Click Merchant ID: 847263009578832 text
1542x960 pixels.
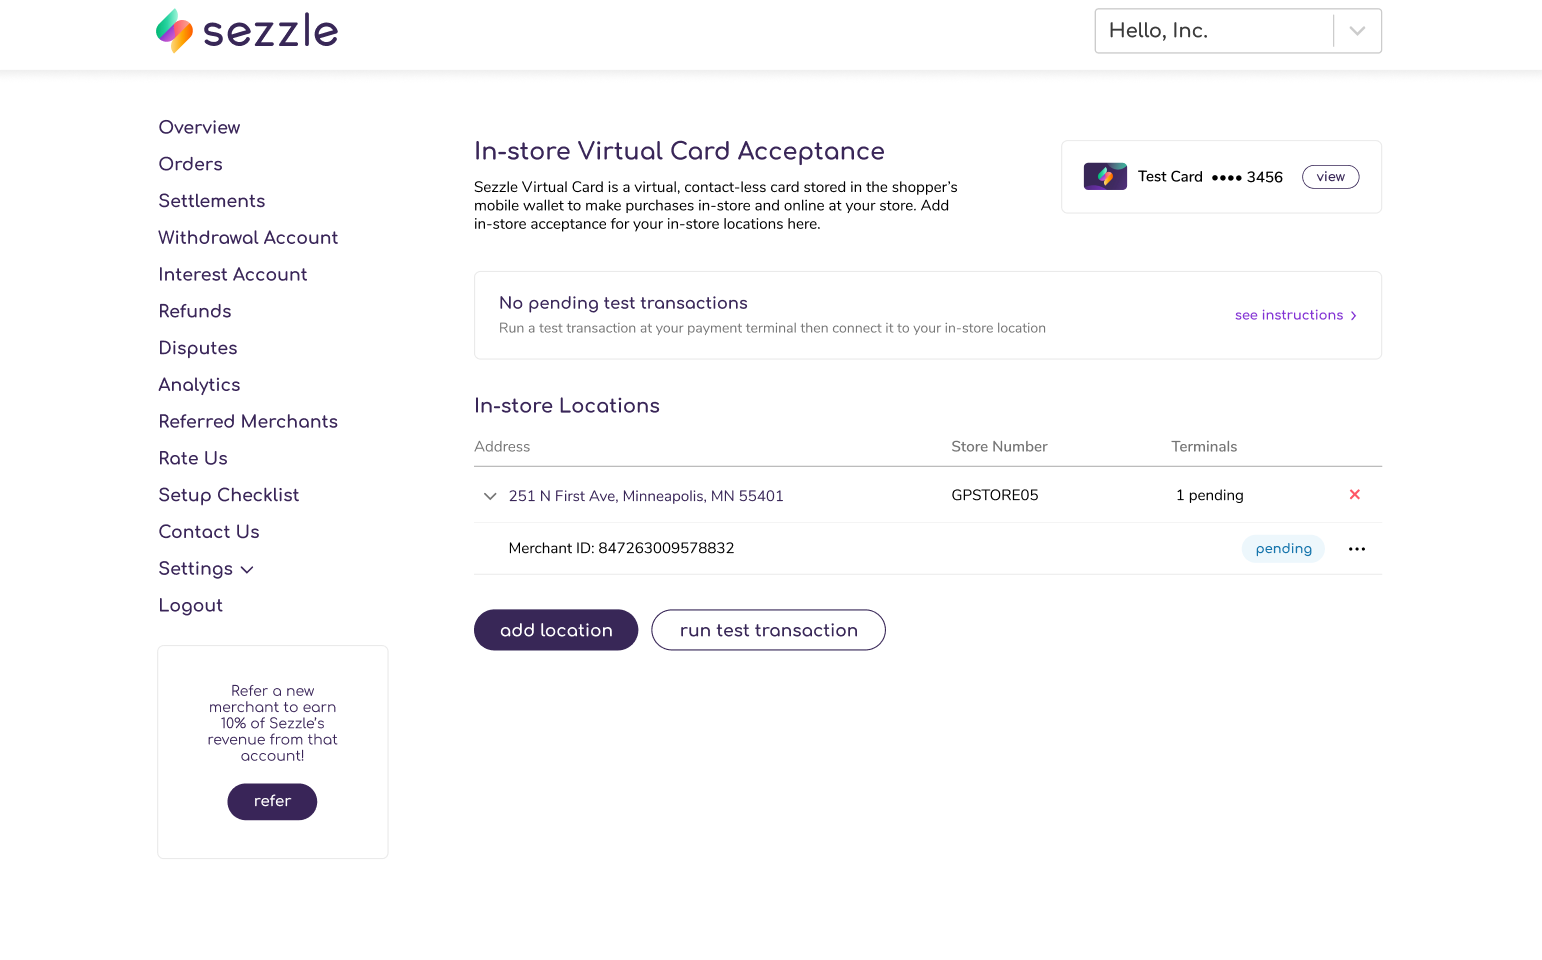(621, 548)
